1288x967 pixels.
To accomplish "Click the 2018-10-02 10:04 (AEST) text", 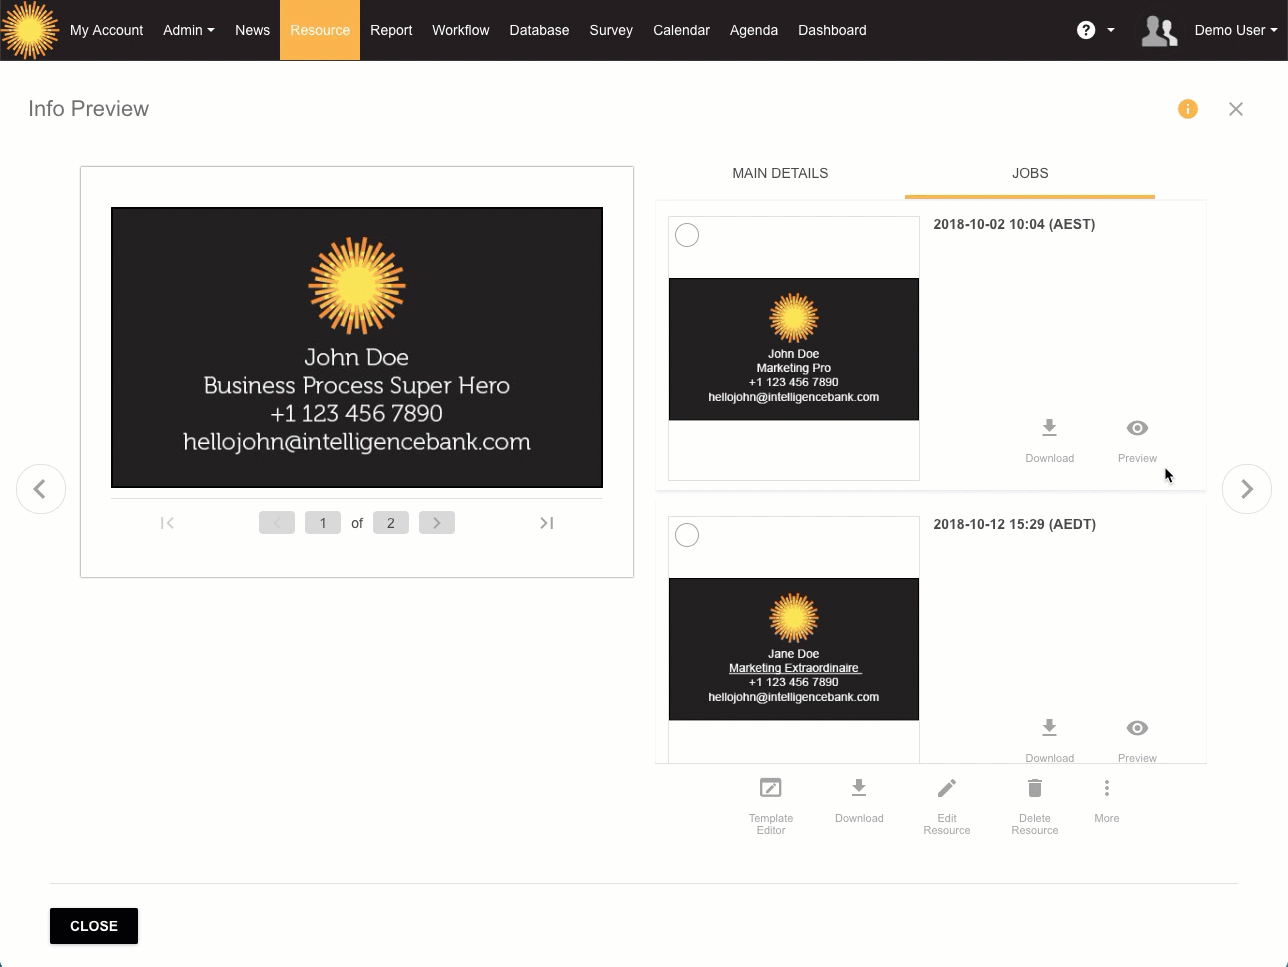I will (x=1014, y=224).
